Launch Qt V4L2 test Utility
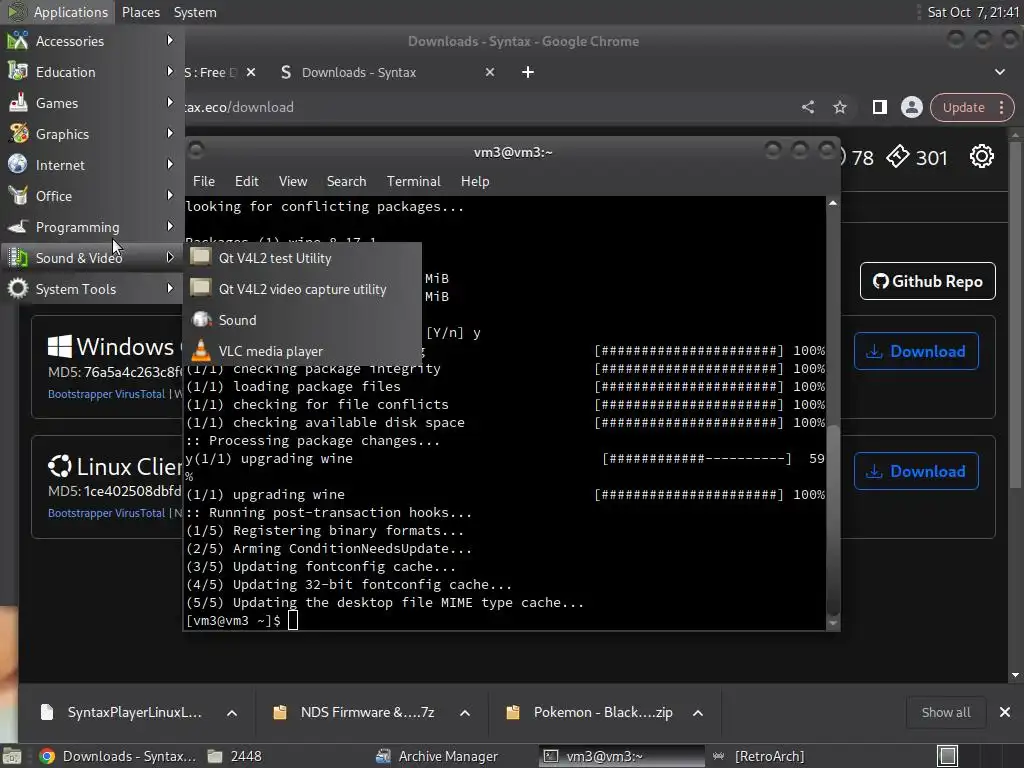The width and height of the screenshot is (1024, 768). point(303,258)
